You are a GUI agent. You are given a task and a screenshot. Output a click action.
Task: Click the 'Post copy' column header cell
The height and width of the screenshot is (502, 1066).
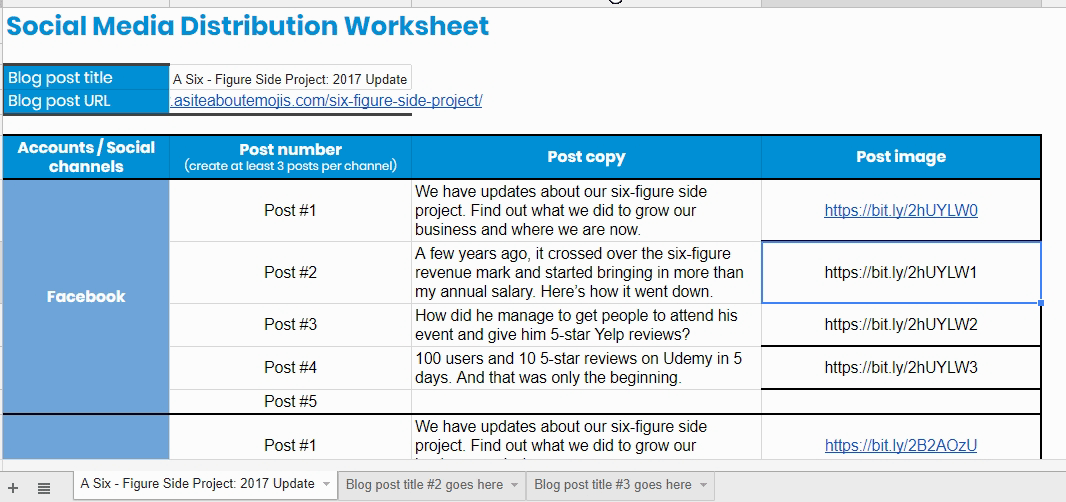[x=586, y=157]
